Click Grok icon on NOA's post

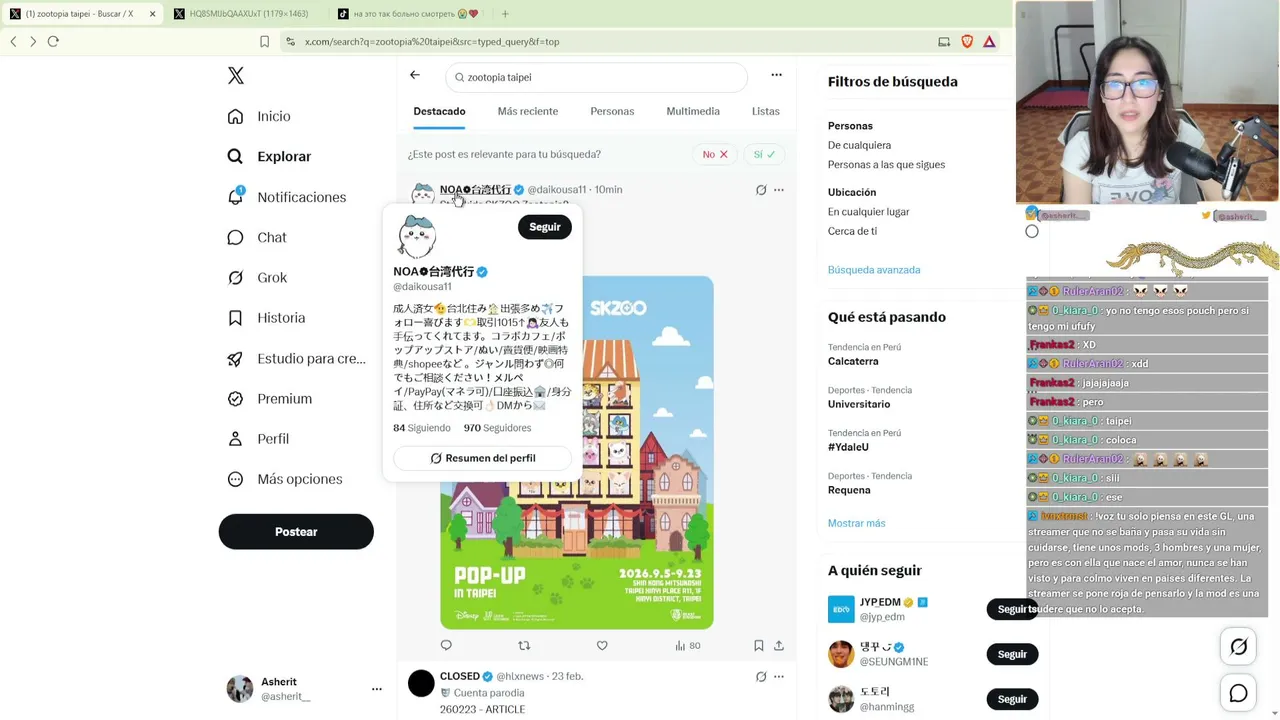(x=761, y=190)
